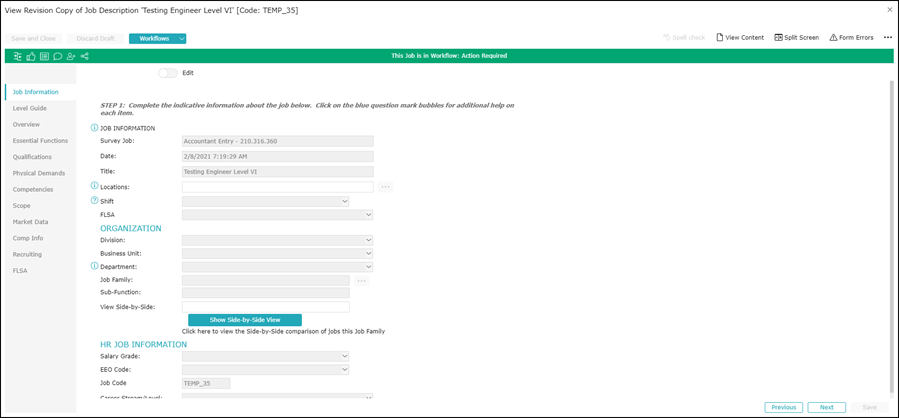Open the three-dot more options menu
Image resolution: width=899 pixels, height=418 pixels.
tap(887, 38)
